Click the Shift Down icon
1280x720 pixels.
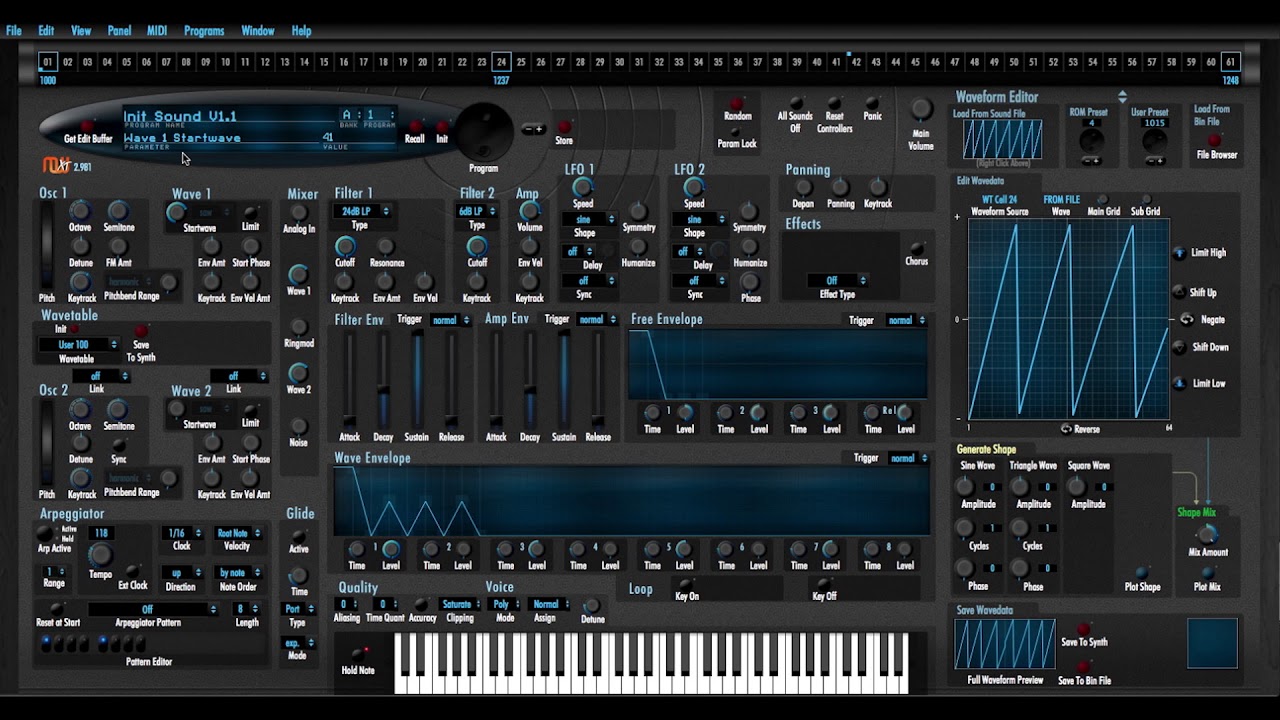[1179, 347]
